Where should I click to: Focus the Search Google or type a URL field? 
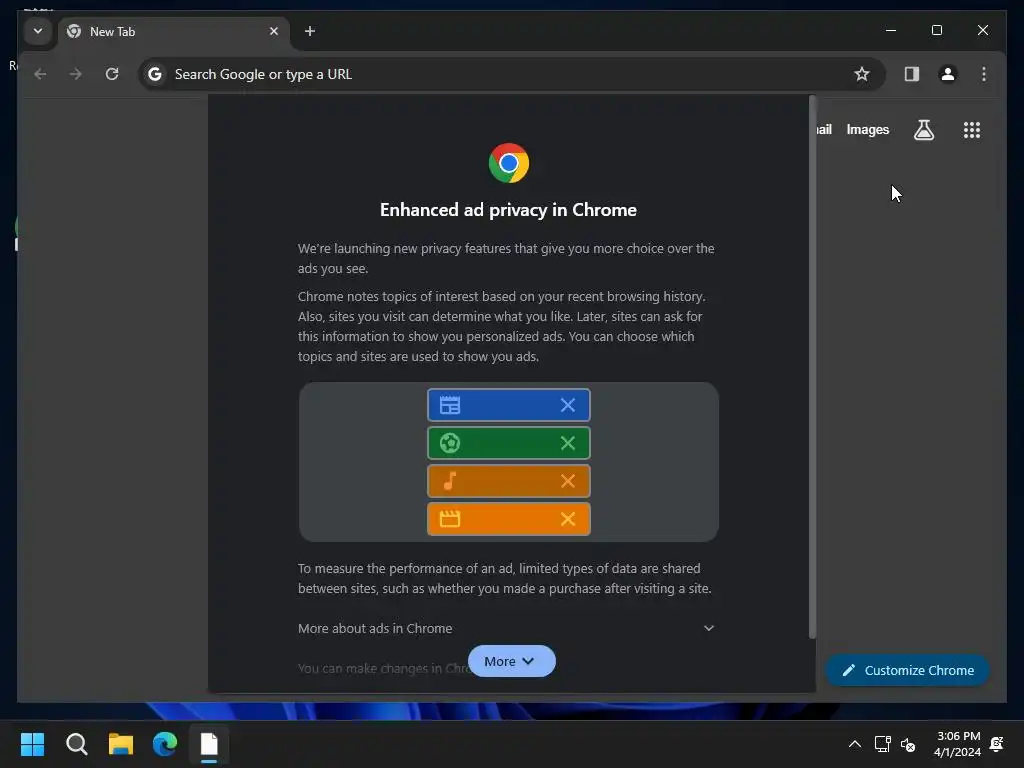click(x=511, y=74)
